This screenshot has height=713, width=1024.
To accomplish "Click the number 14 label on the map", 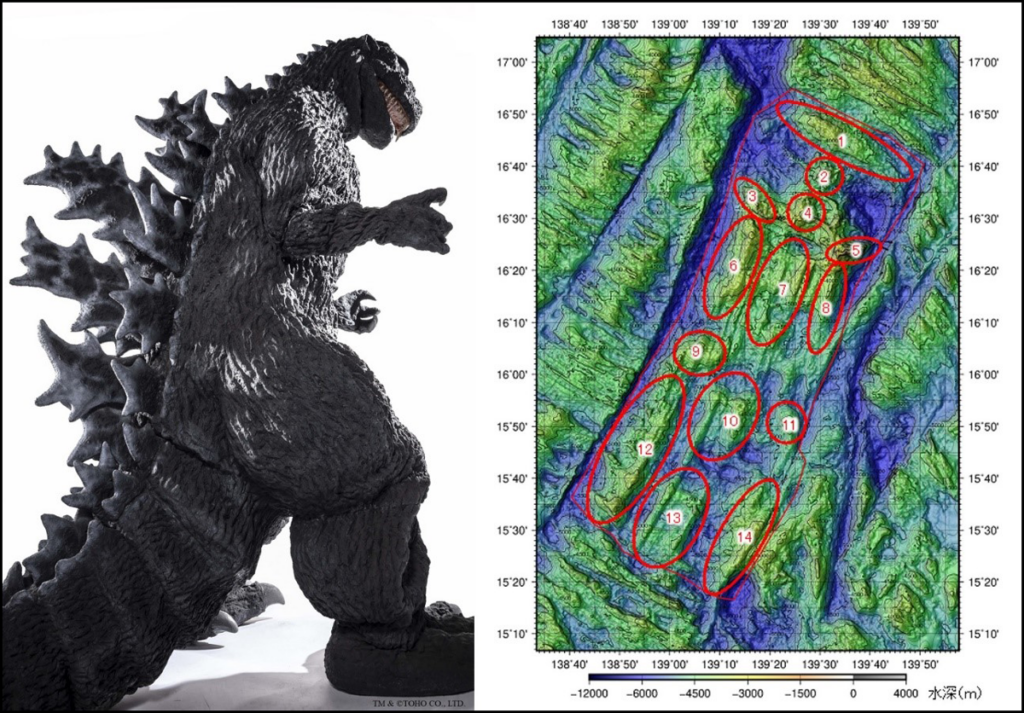I will point(744,537).
